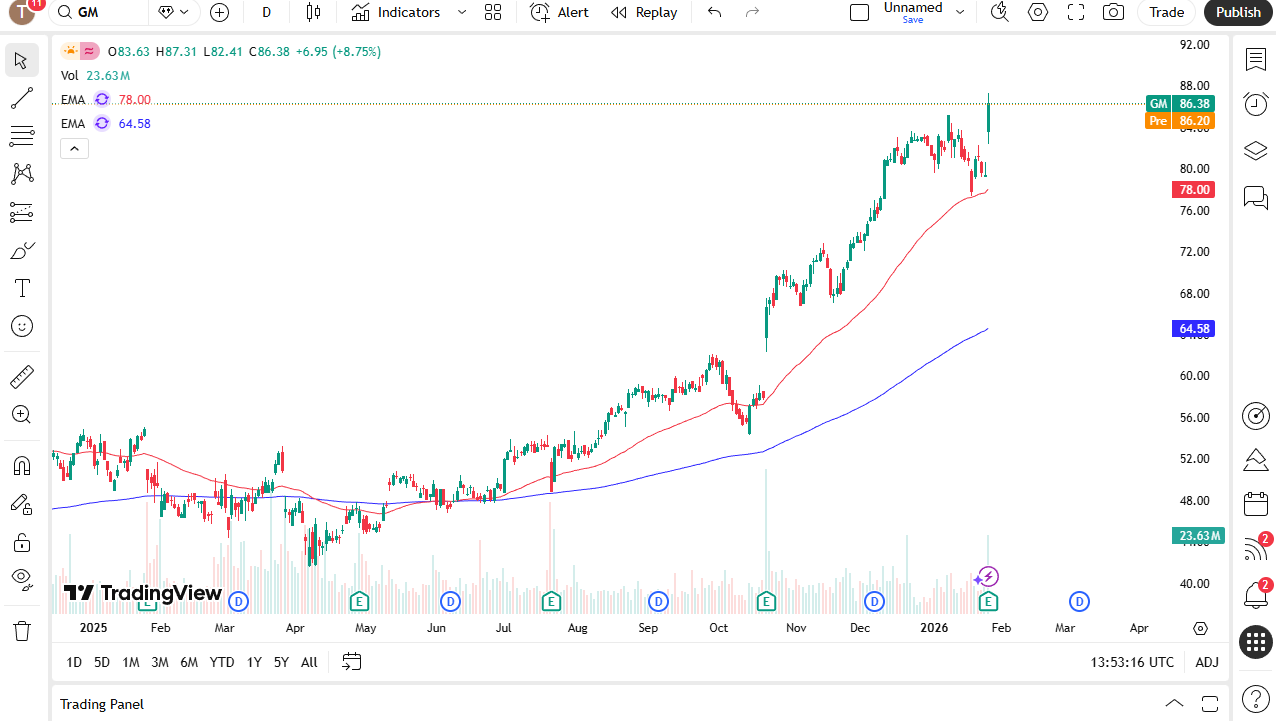Open the Trade button
The width and height of the screenshot is (1276, 721).
click(x=1166, y=12)
